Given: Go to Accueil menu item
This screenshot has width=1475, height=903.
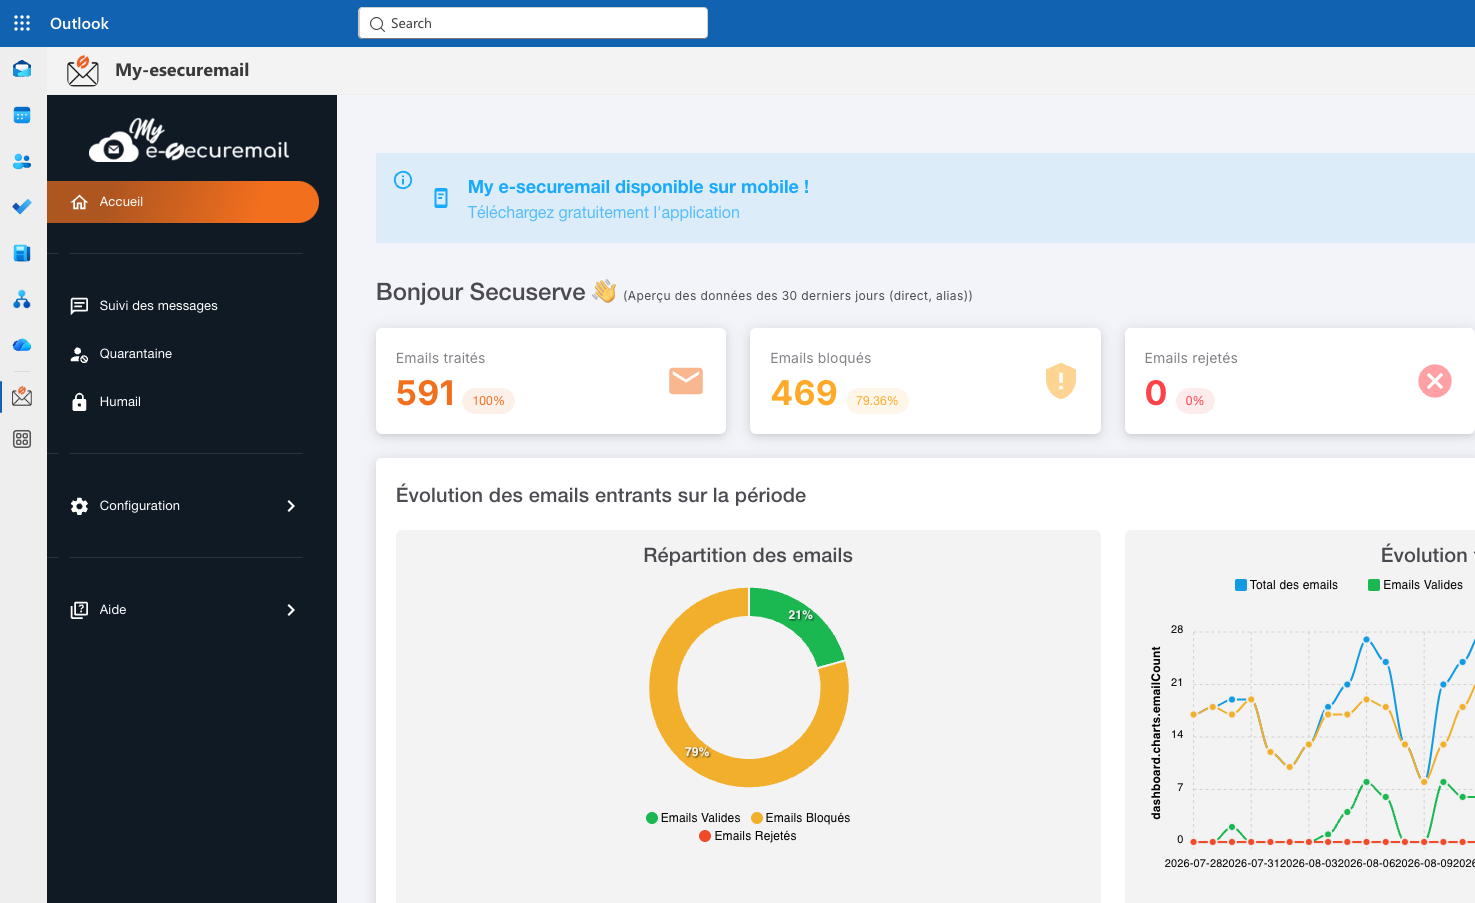Looking at the screenshot, I should tap(183, 202).
